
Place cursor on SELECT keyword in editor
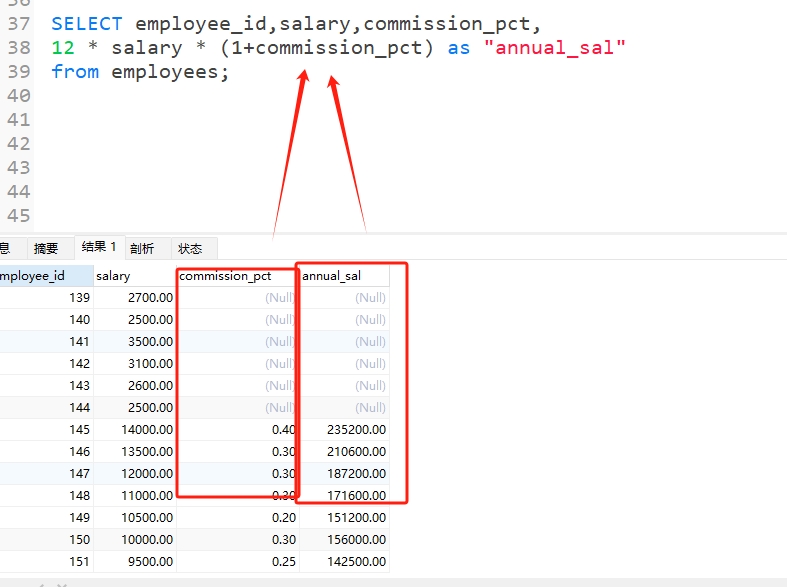pos(87,23)
